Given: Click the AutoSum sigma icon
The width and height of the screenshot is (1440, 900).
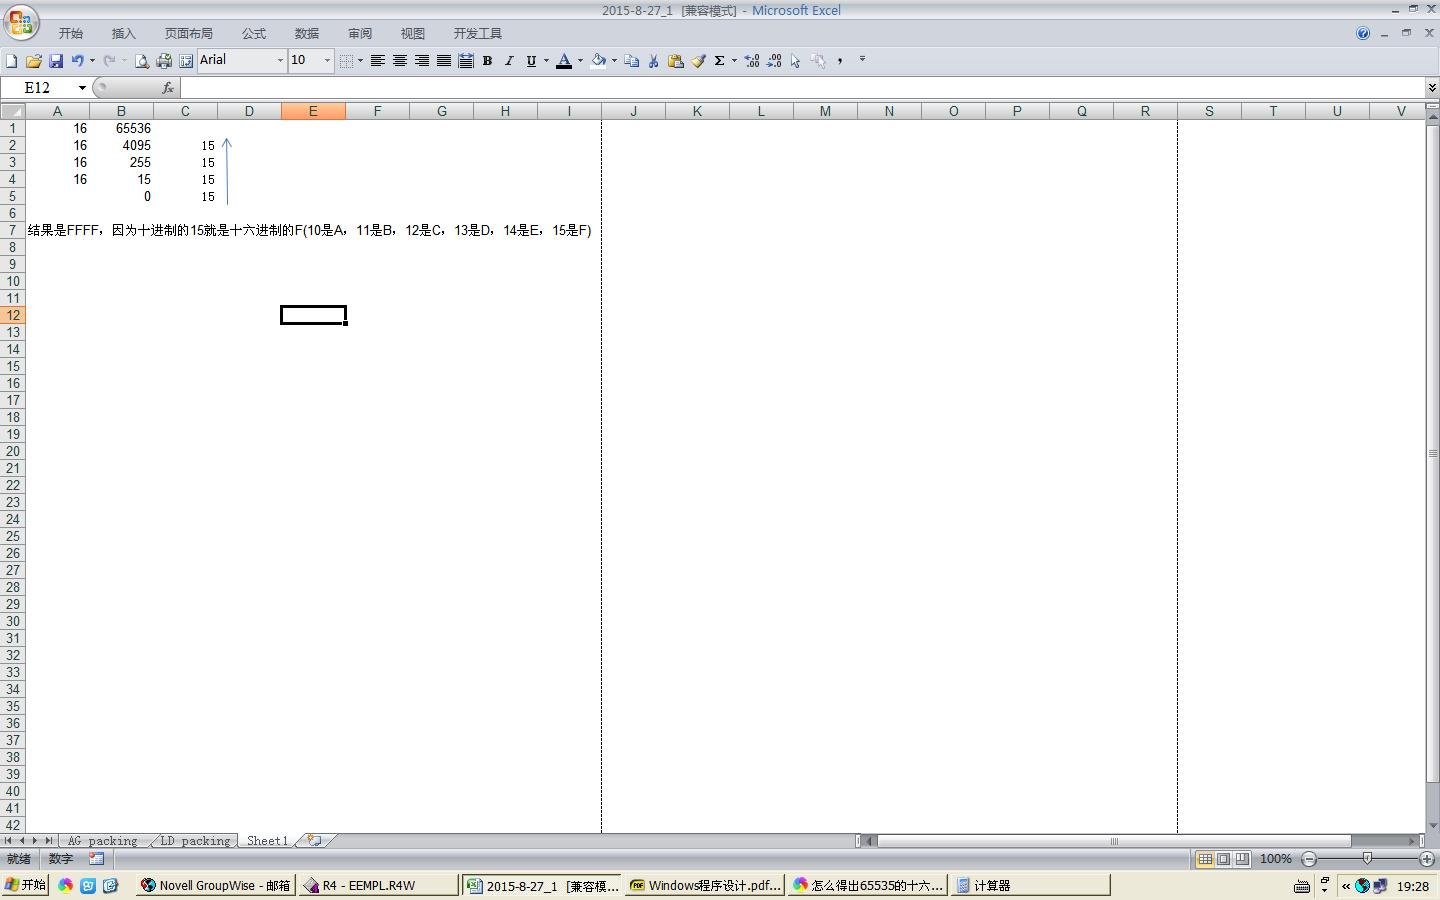Looking at the screenshot, I should pyautogui.click(x=719, y=61).
